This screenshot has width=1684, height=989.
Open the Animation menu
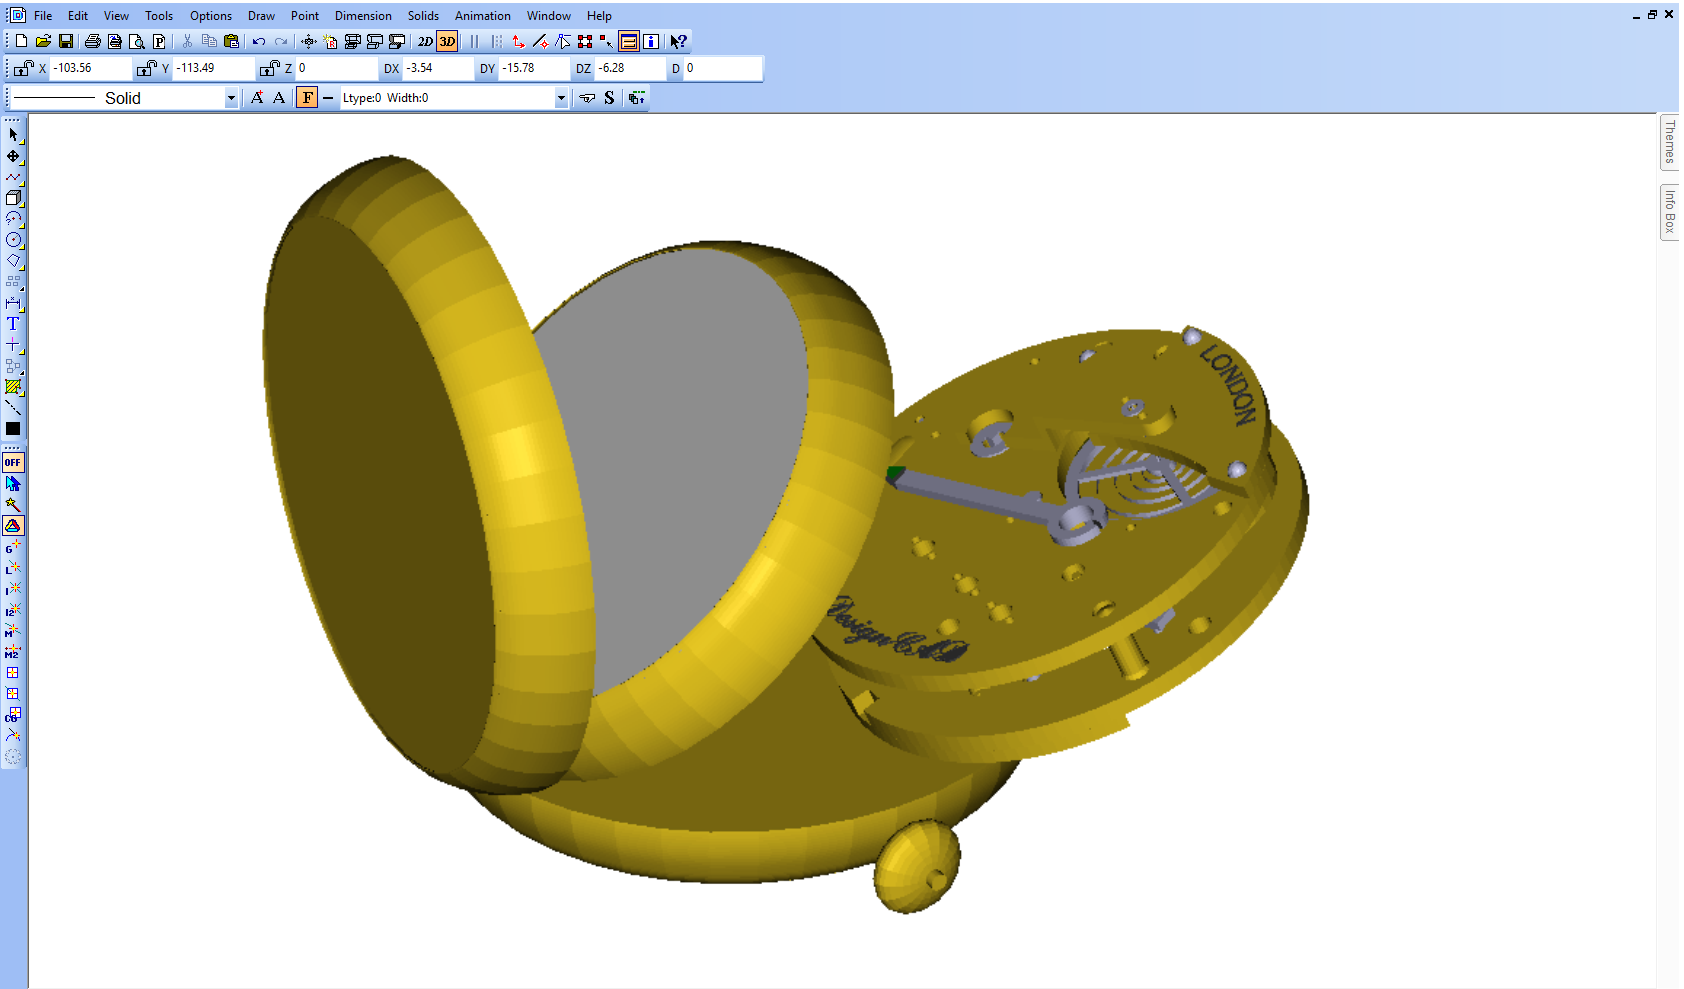click(x=482, y=16)
